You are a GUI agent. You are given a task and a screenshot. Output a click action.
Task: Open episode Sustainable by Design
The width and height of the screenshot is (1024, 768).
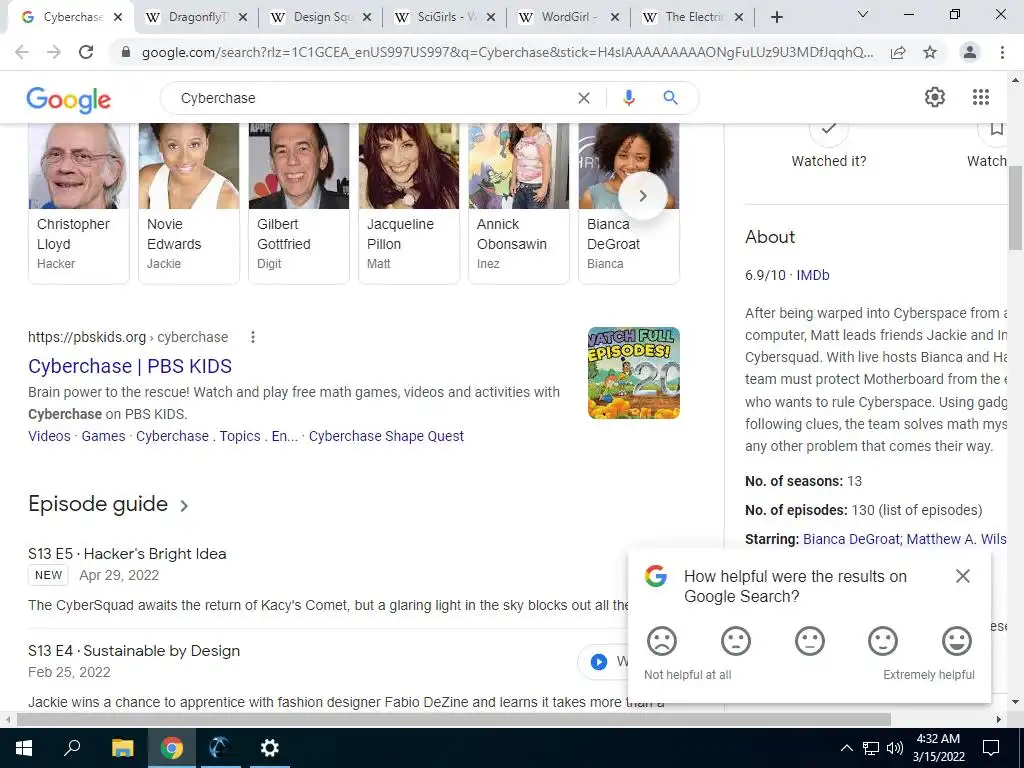pos(134,651)
